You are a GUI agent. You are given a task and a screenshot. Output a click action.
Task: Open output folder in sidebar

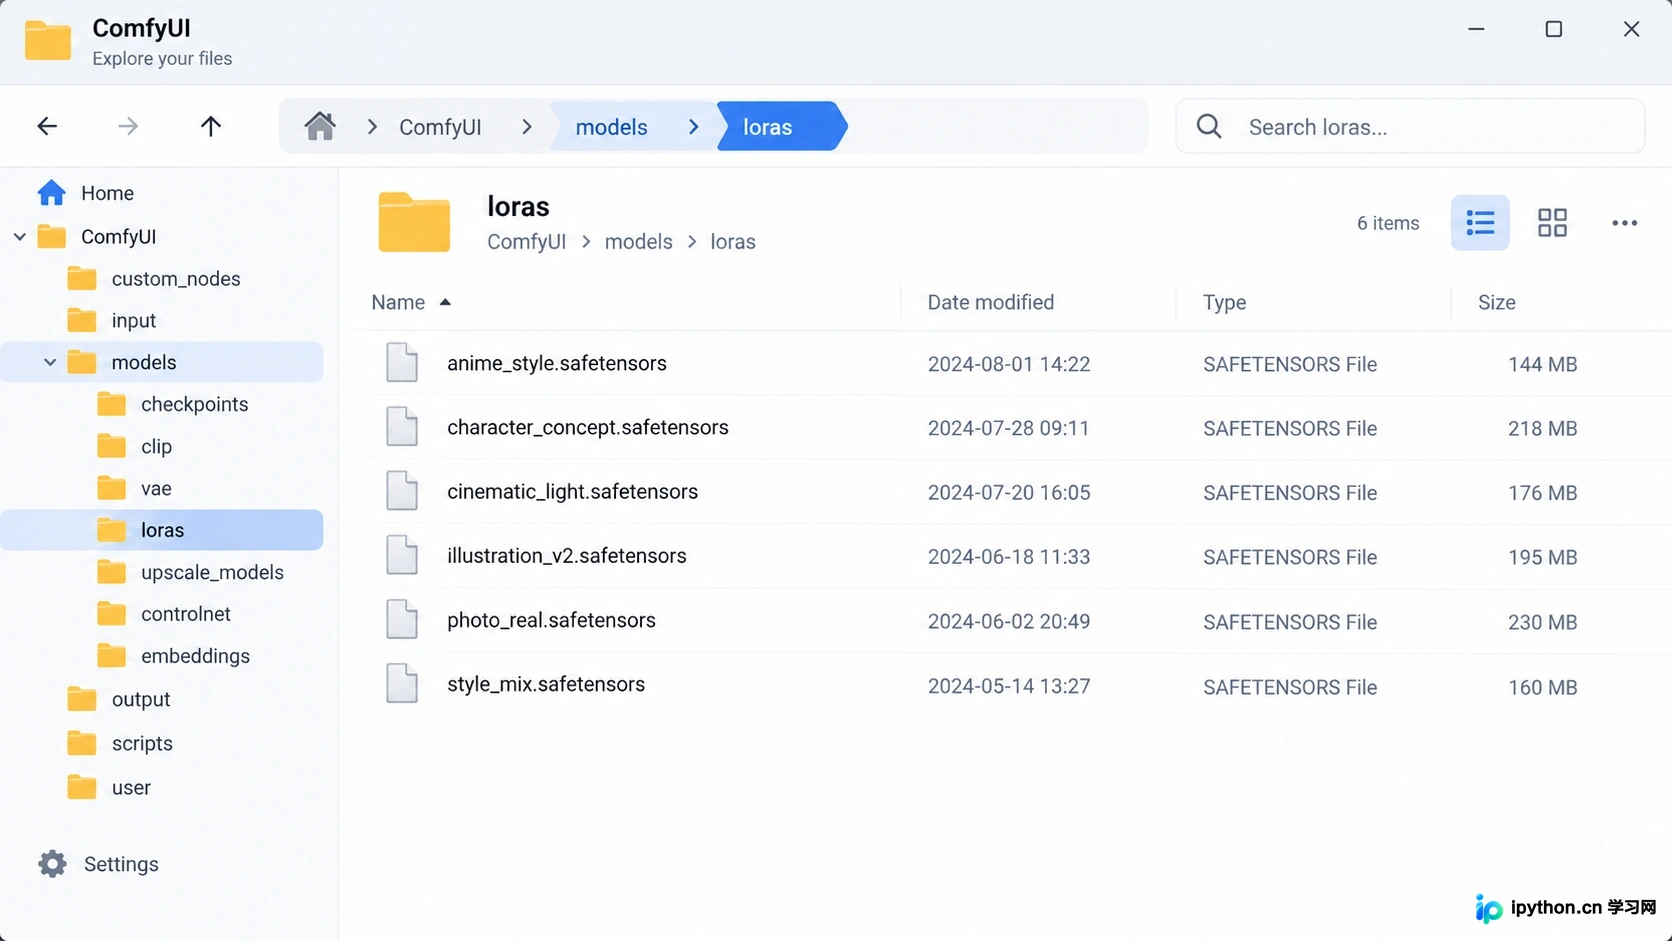[141, 699]
